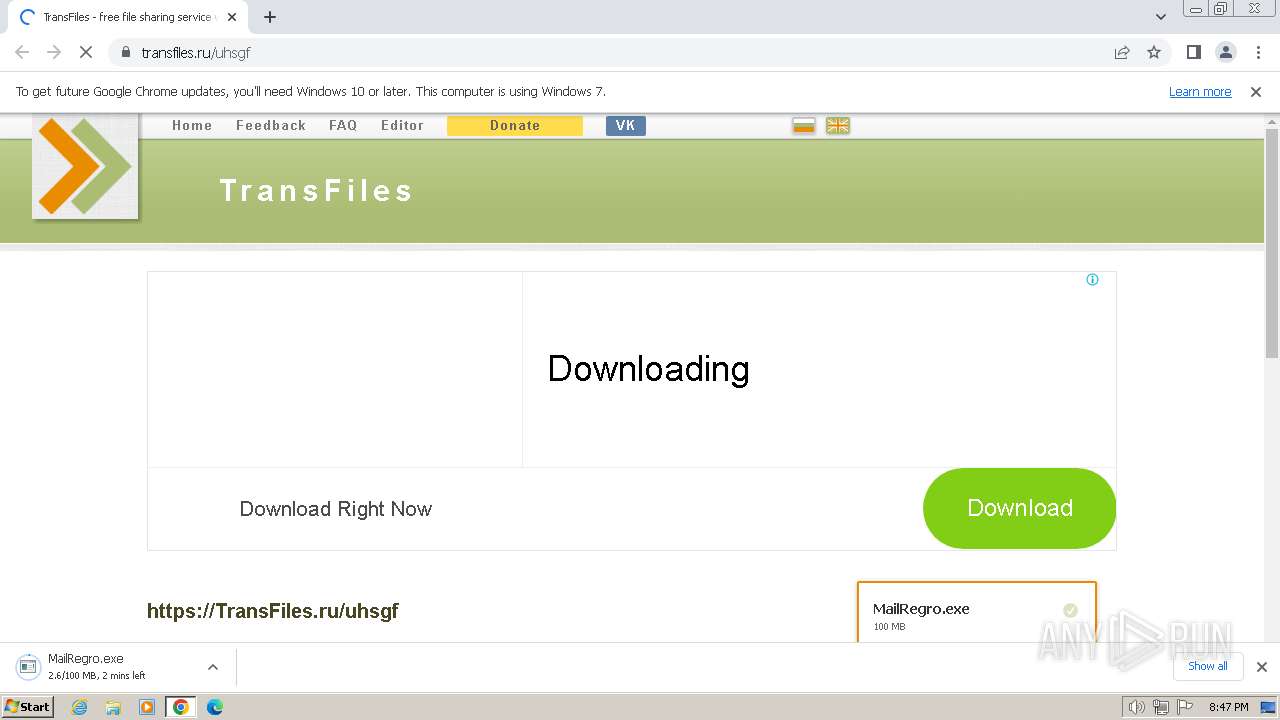Go back to previous page
Viewport: 1280px width, 720px height.
click(22, 52)
